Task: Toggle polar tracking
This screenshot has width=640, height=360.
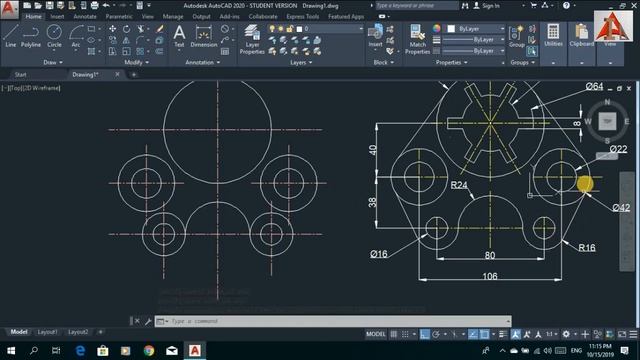Action: [x=436, y=334]
